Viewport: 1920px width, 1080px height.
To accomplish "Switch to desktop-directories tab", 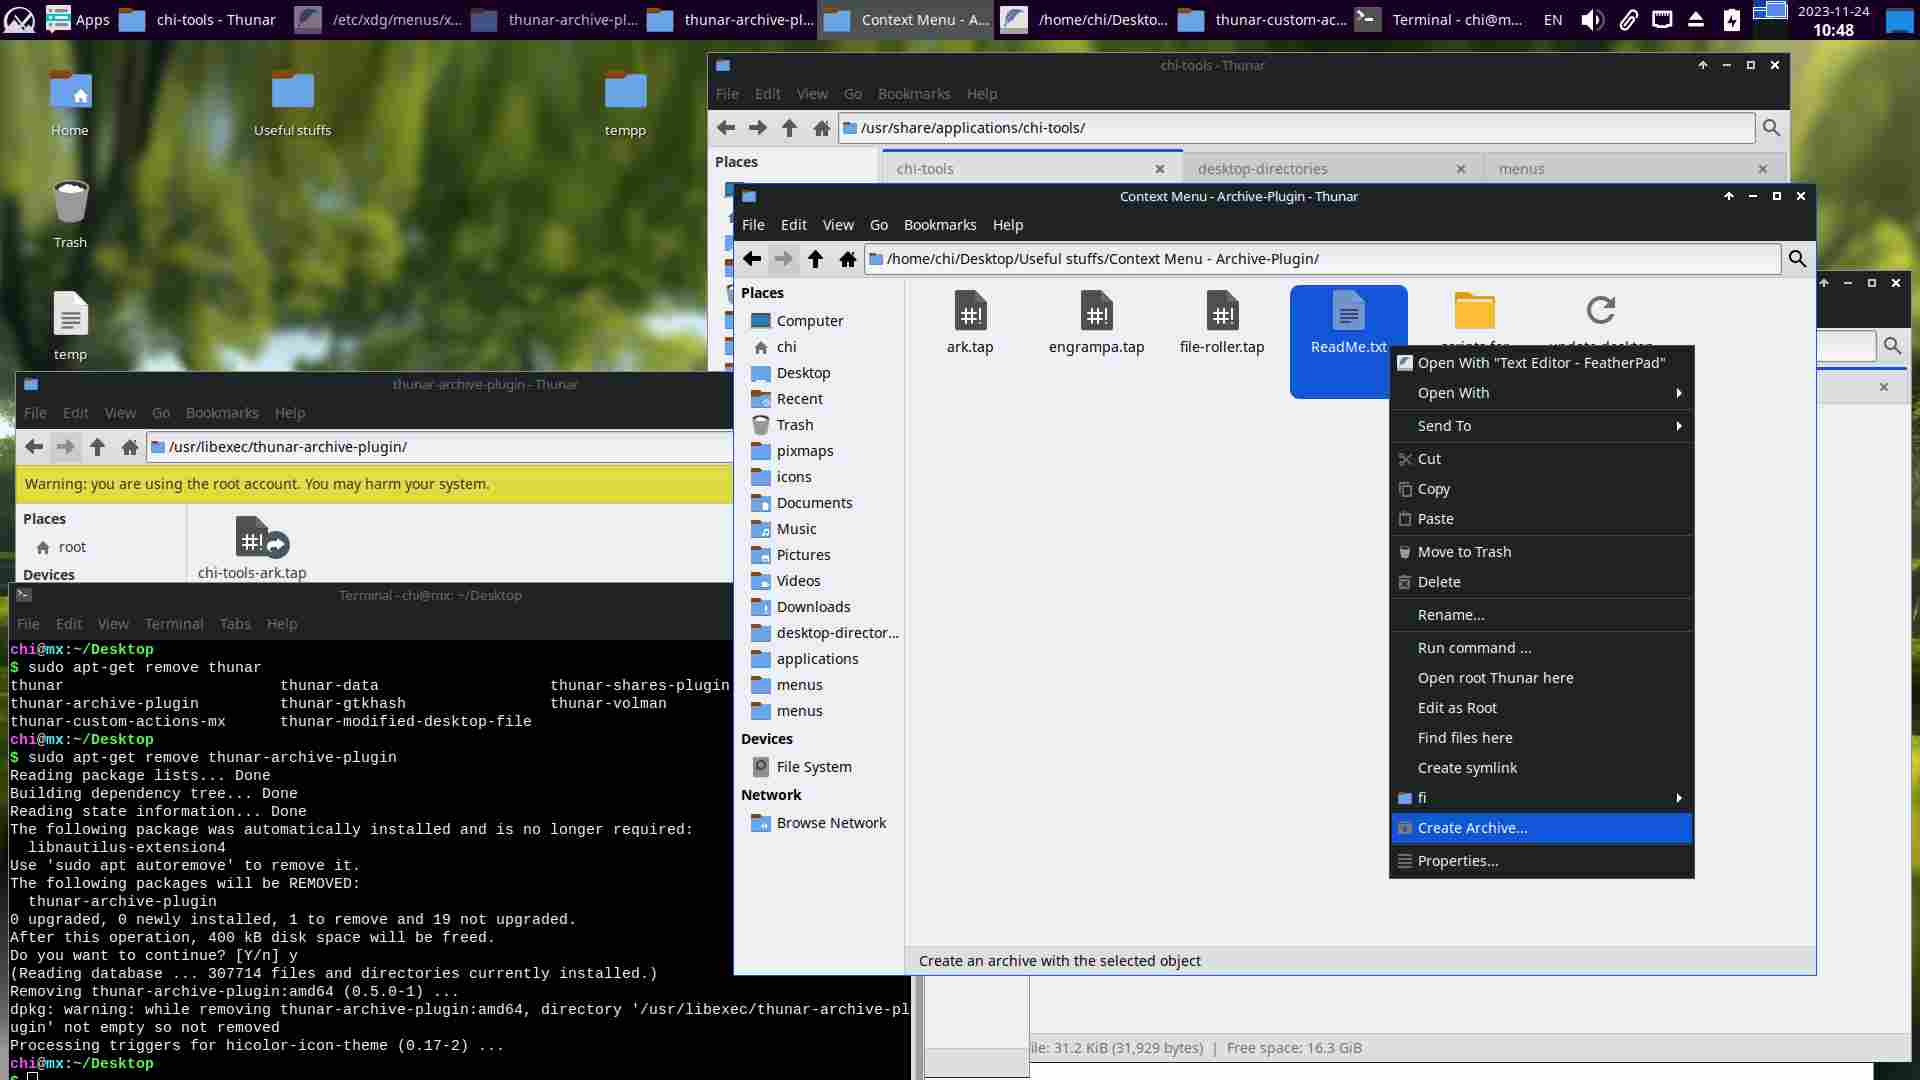I will tap(1263, 169).
